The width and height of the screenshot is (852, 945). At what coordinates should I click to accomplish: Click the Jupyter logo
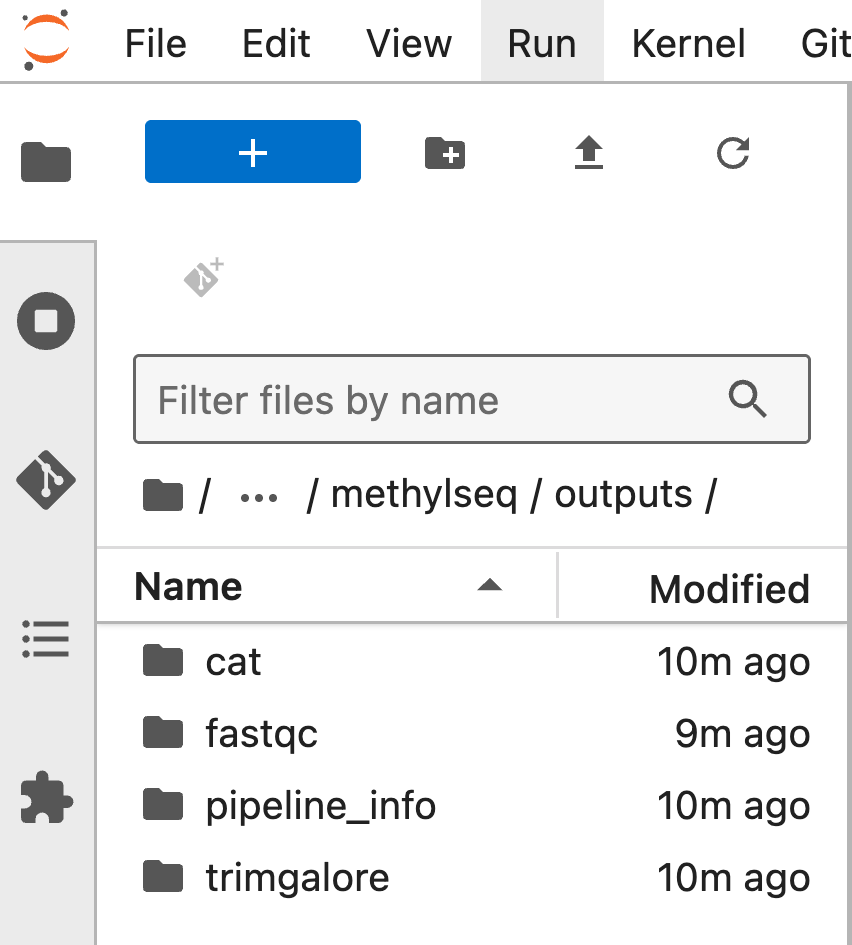(46, 40)
